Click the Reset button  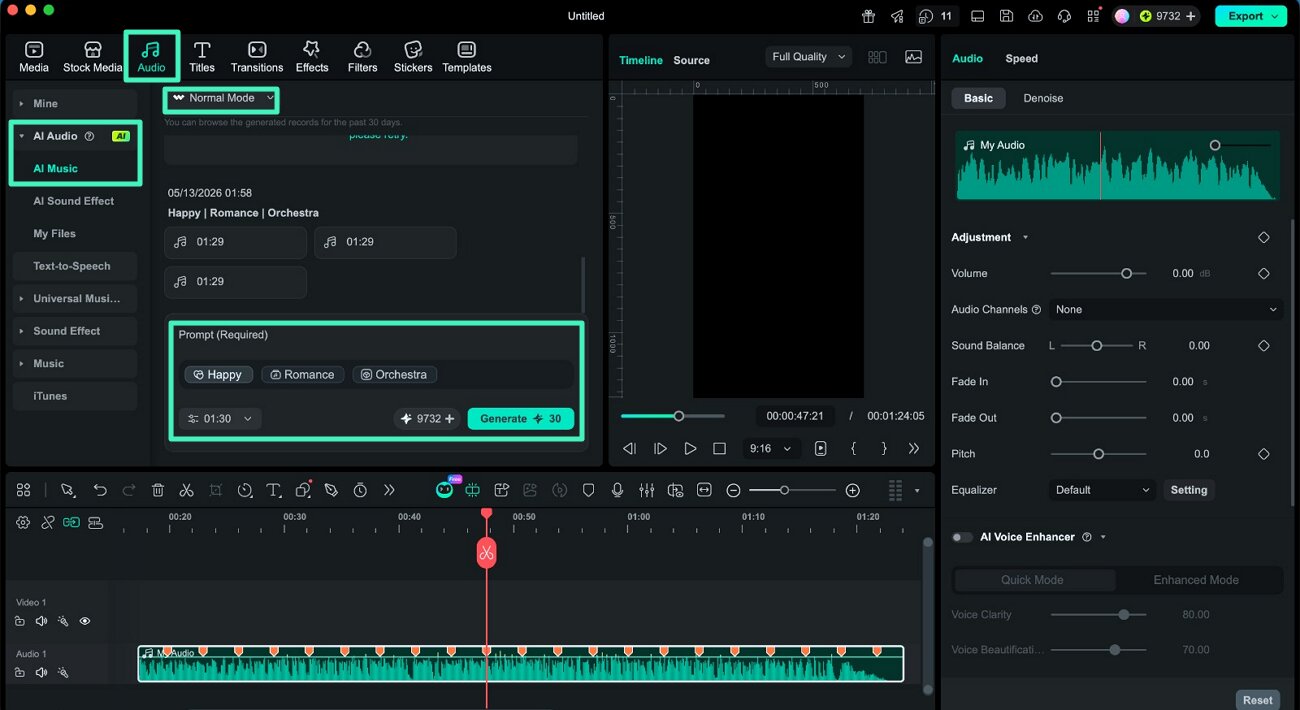tap(1258, 700)
